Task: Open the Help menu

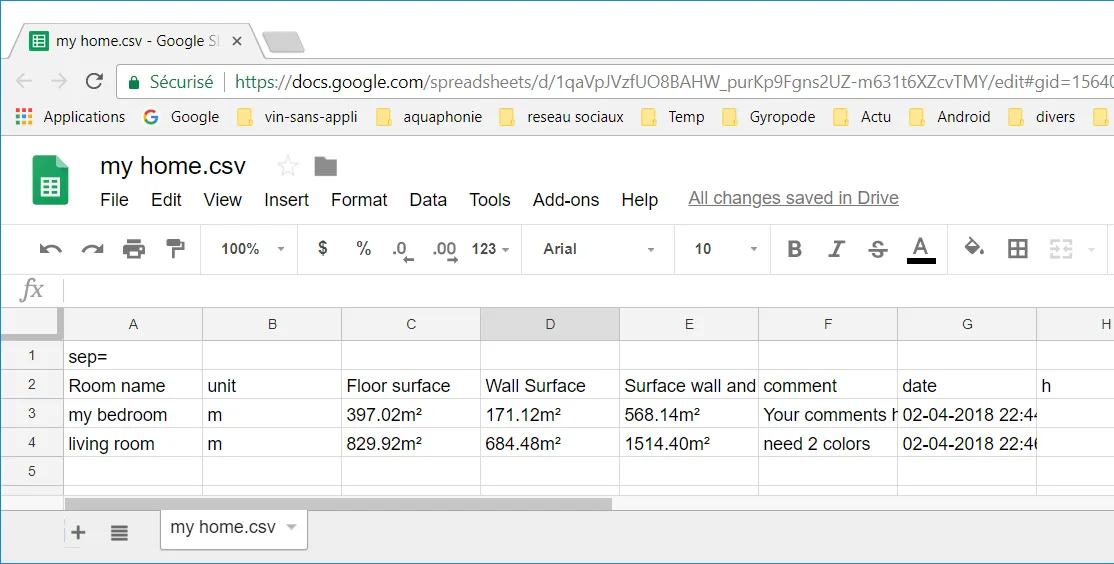Action: tap(639, 200)
